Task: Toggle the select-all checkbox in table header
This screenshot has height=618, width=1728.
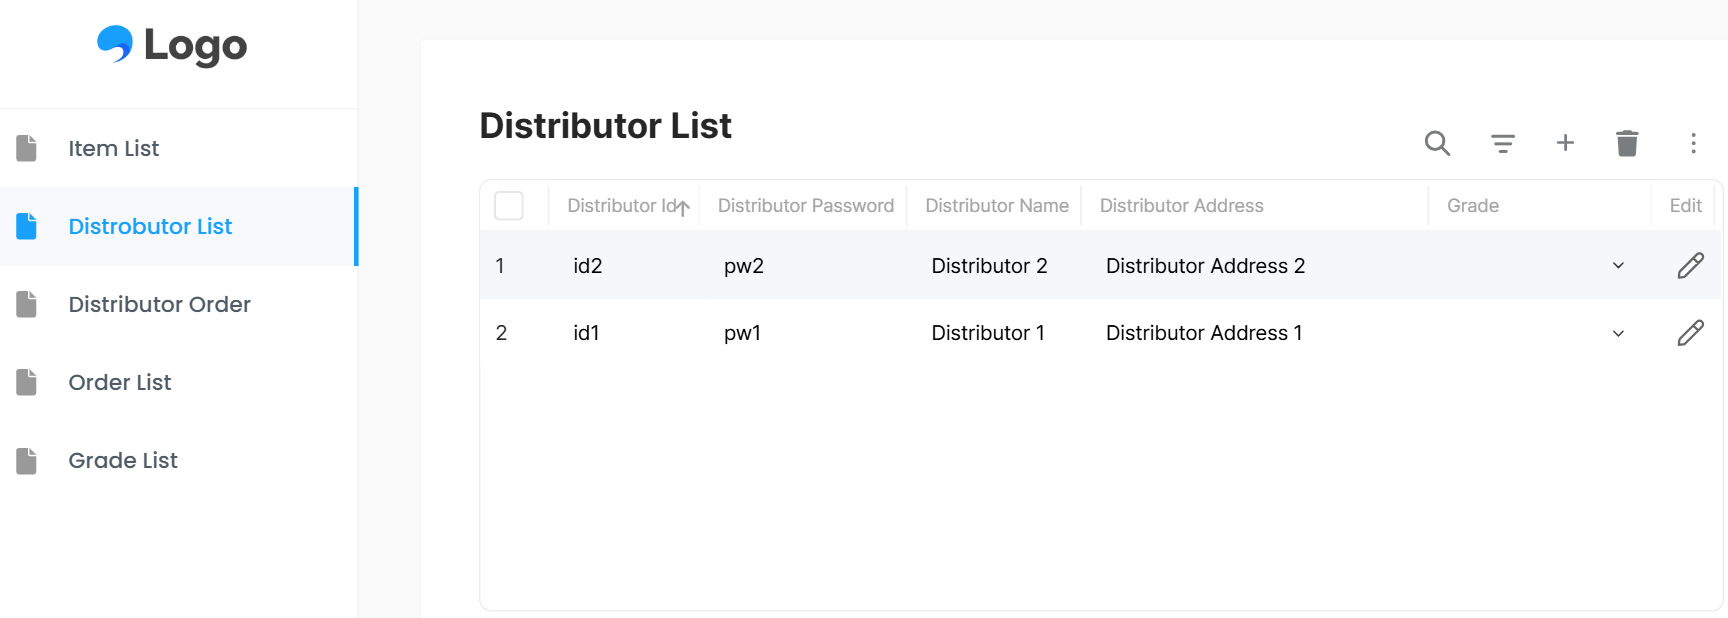Action: pos(509,205)
